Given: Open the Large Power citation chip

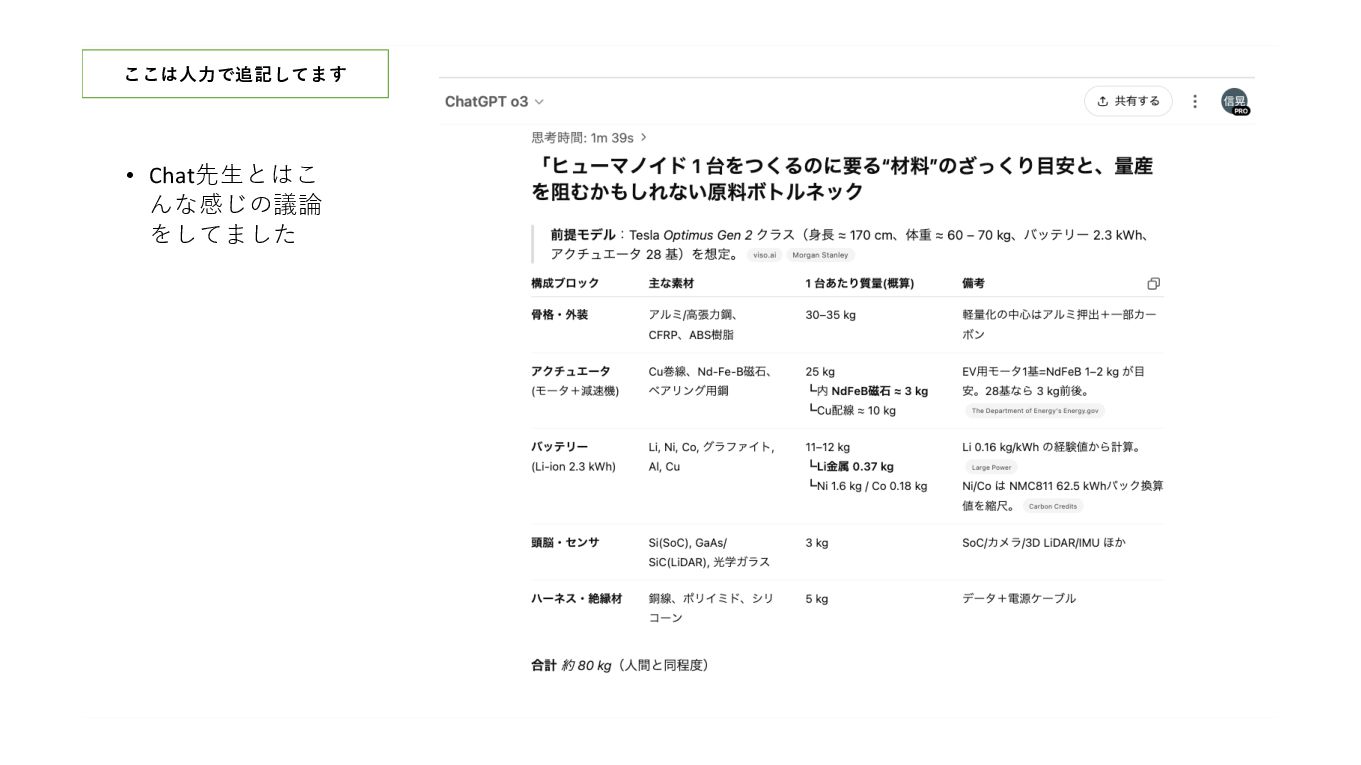Looking at the screenshot, I should tap(991, 467).
